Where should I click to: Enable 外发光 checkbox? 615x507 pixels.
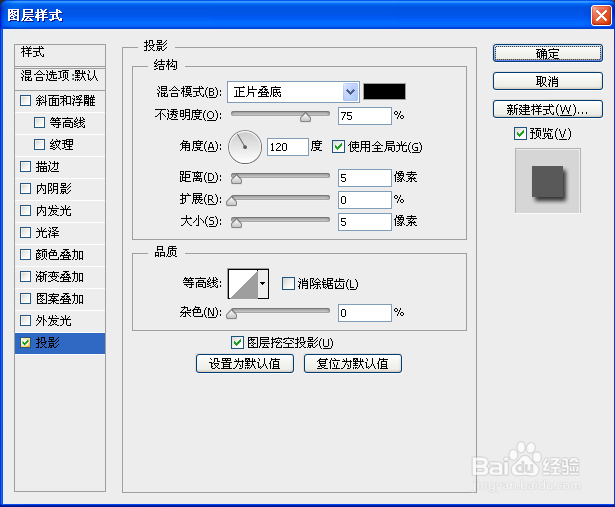coord(25,320)
